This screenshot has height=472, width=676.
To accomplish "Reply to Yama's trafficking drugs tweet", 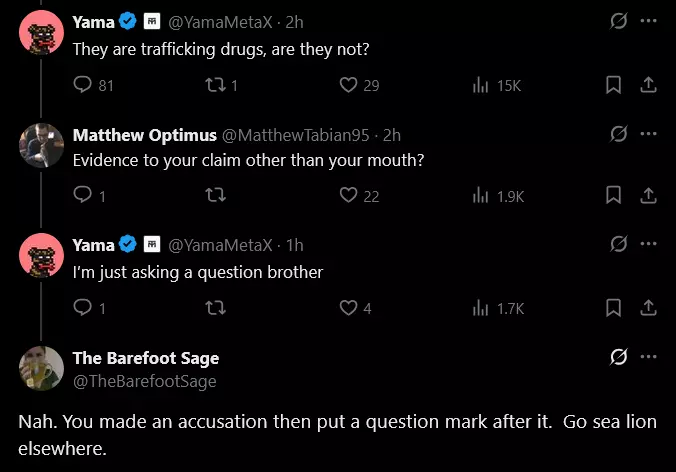I will (x=93, y=85).
